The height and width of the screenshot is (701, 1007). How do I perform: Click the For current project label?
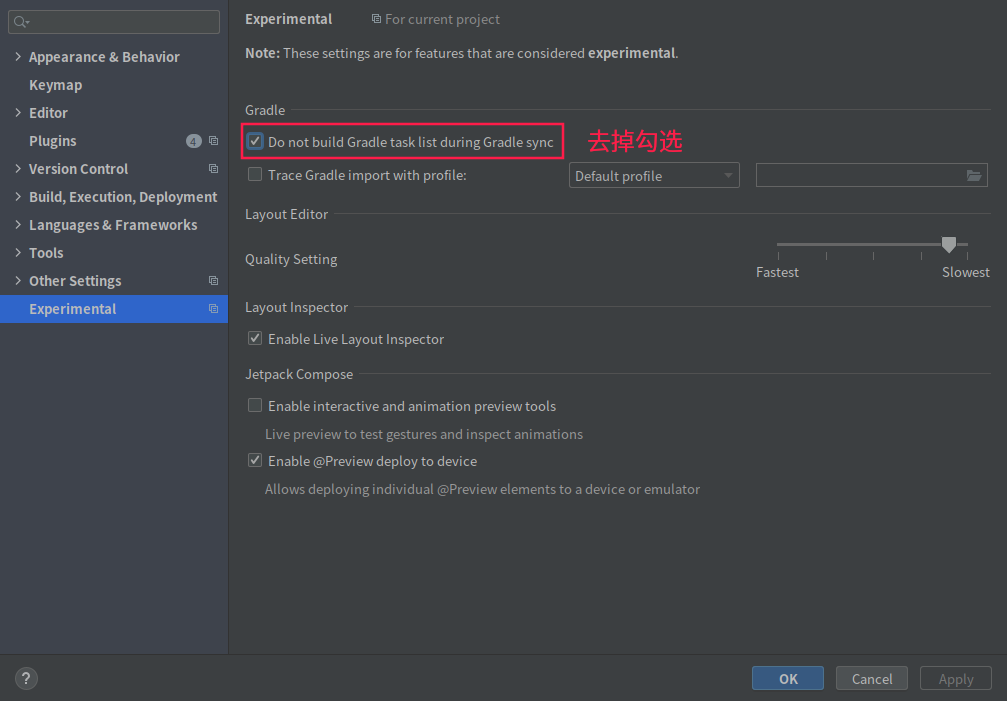(442, 19)
